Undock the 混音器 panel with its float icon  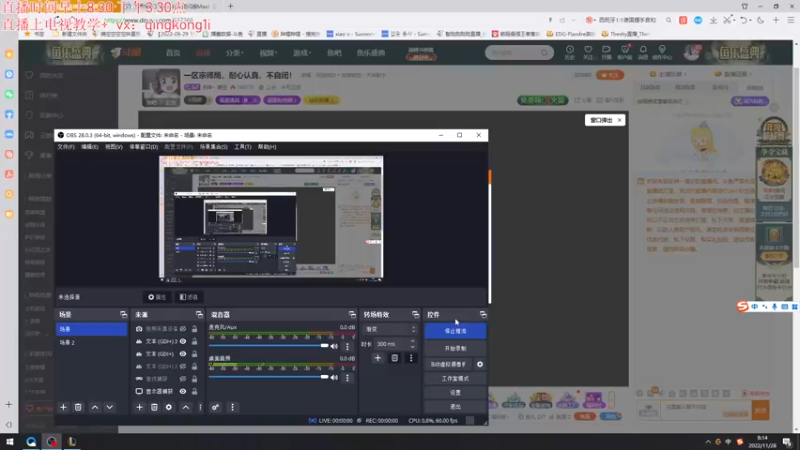[x=352, y=314]
